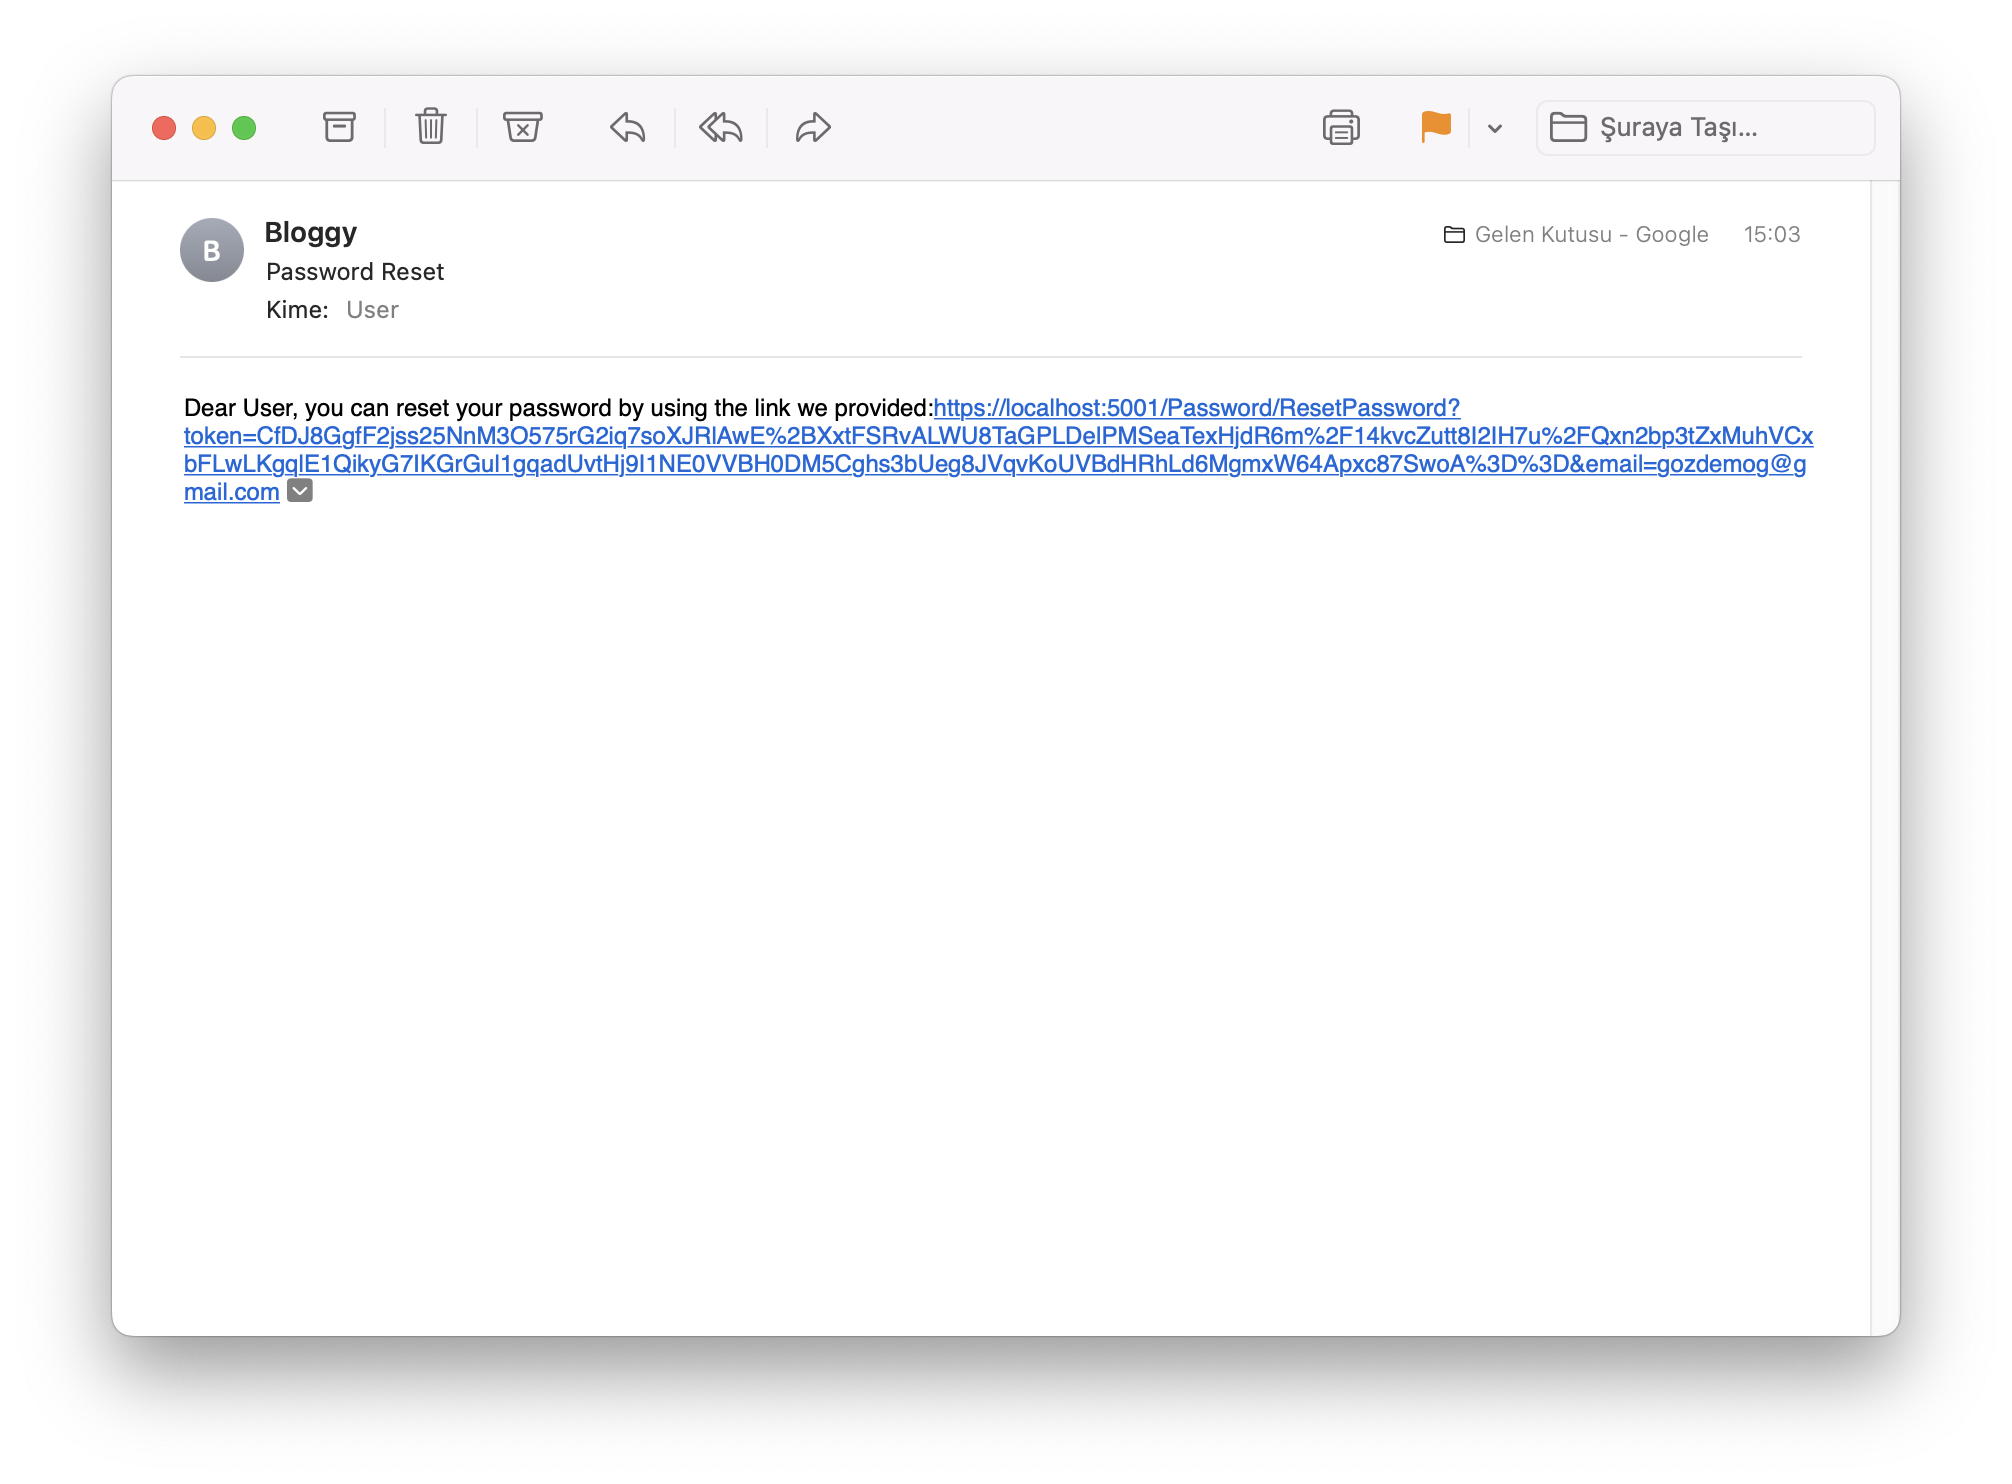Move message to Junk with the X box icon

[522, 127]
